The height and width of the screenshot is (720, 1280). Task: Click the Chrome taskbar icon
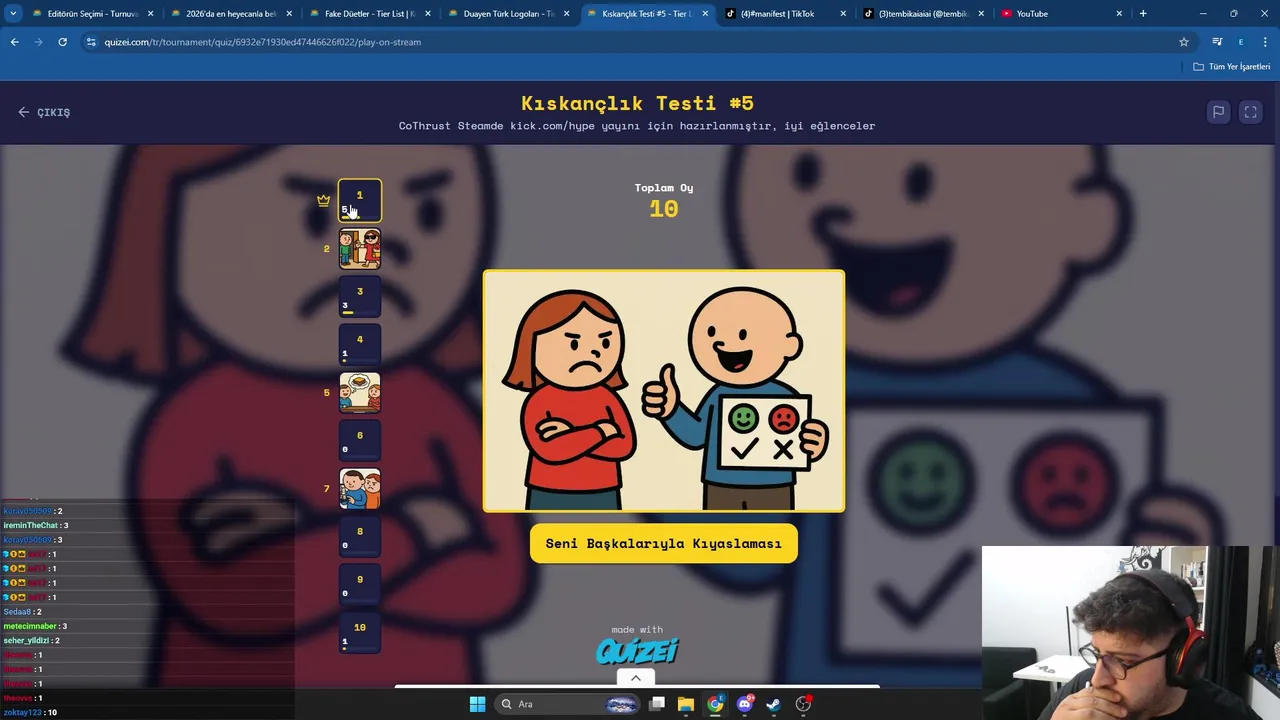point(715,704)
